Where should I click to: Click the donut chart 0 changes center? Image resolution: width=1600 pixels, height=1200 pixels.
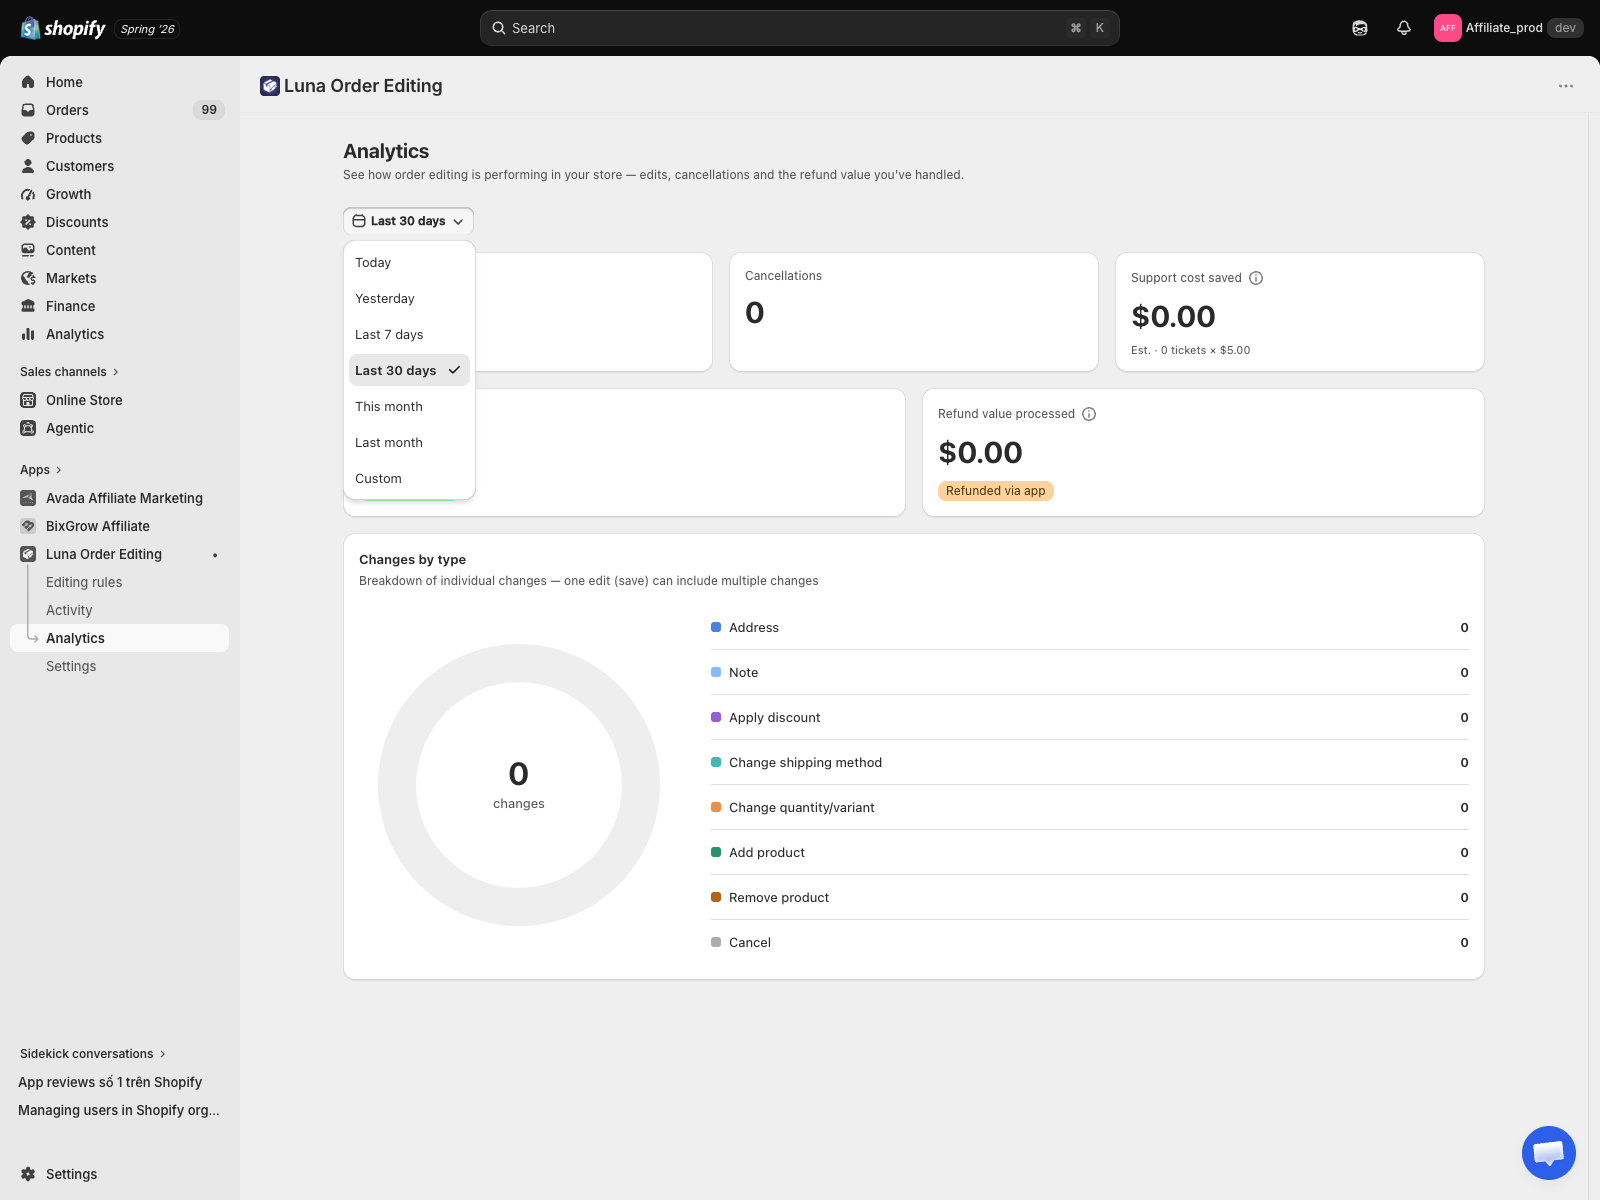coord(519,785)
